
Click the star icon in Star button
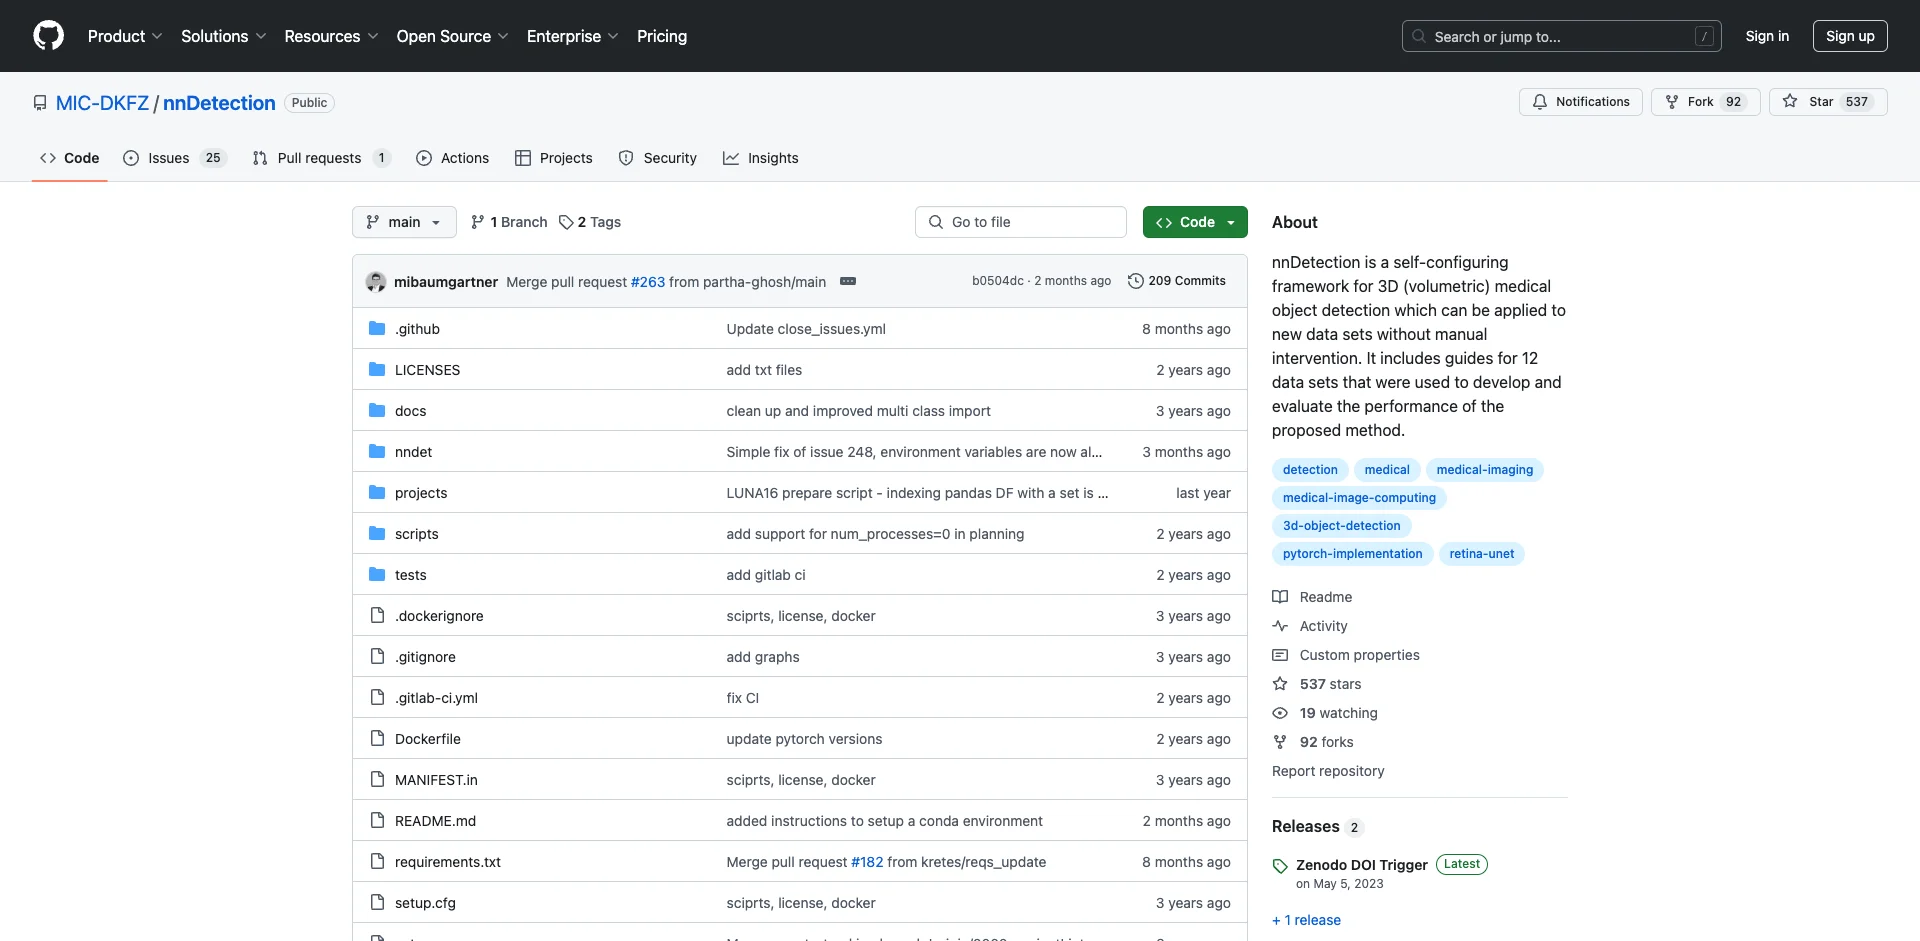[1790, 102]
